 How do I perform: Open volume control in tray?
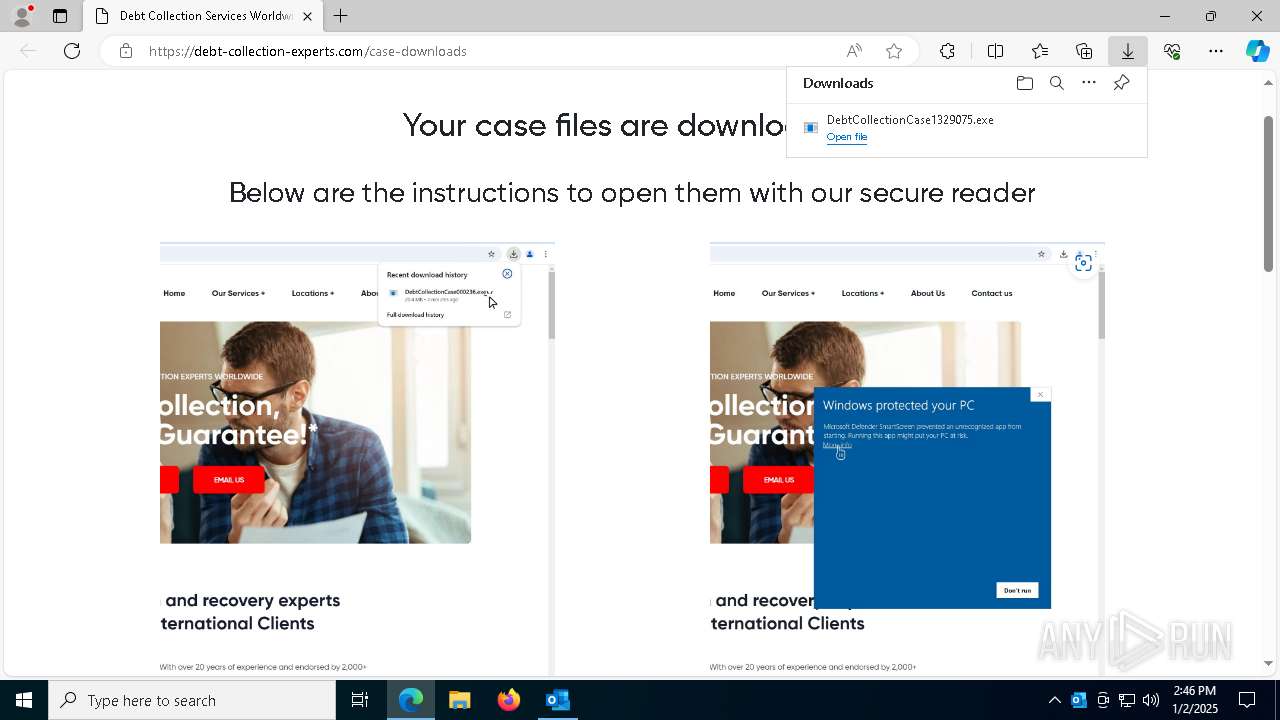1151,700
